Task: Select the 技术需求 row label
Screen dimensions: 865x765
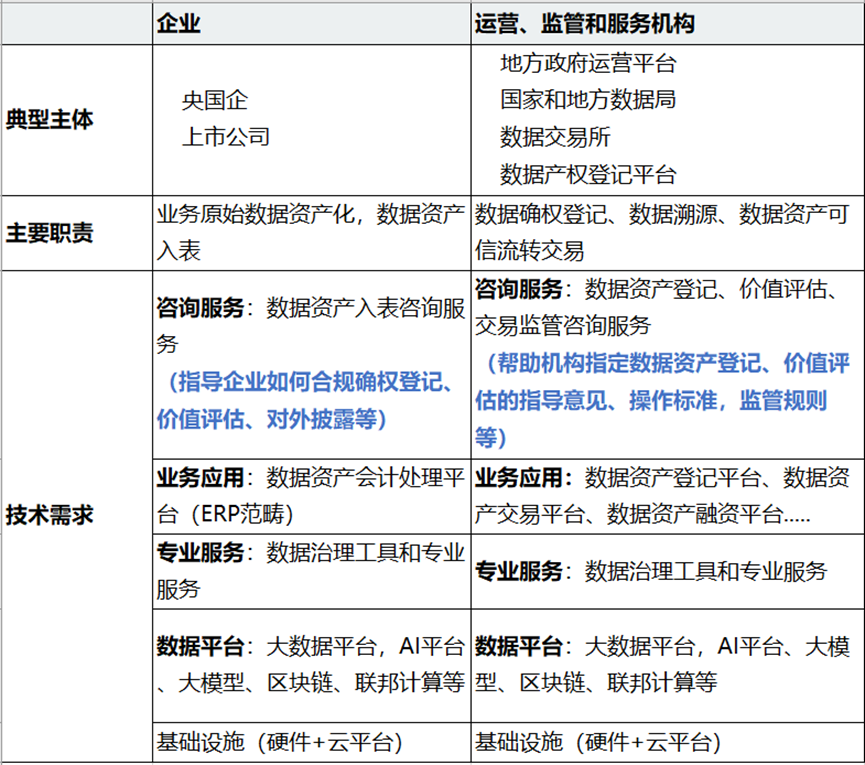Action: click(x=49, y=516)
